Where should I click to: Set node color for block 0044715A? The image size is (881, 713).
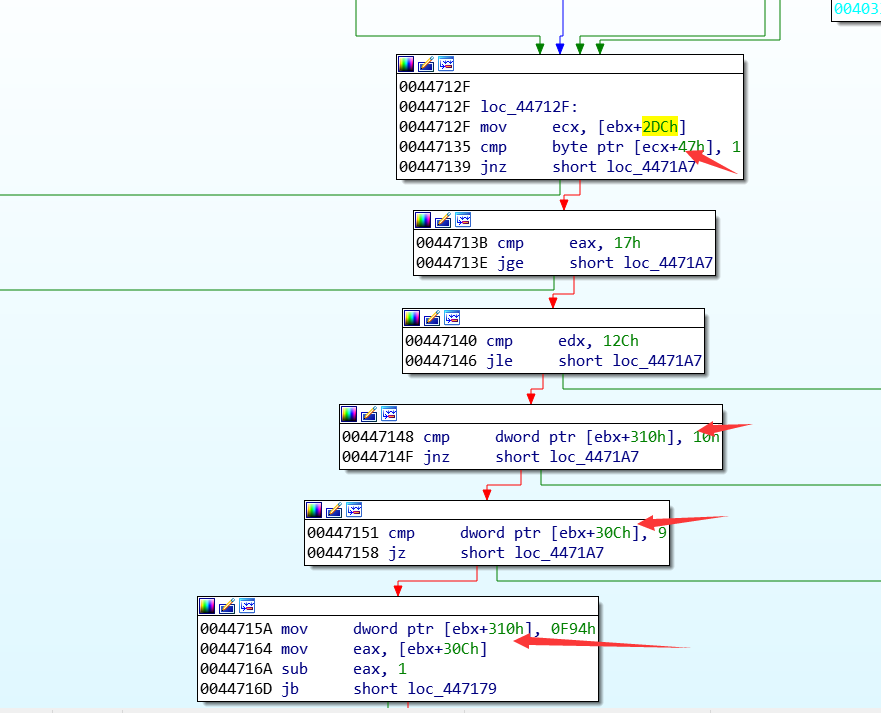(x=207, y=606)
